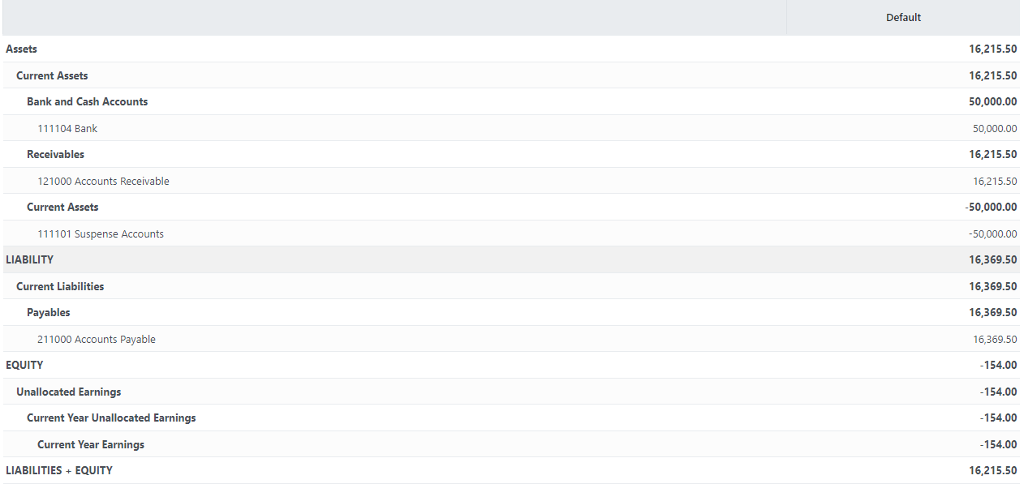Select the Current Year Earnings line
This screenshot has width=1024, height=484.
coord(91,445)
